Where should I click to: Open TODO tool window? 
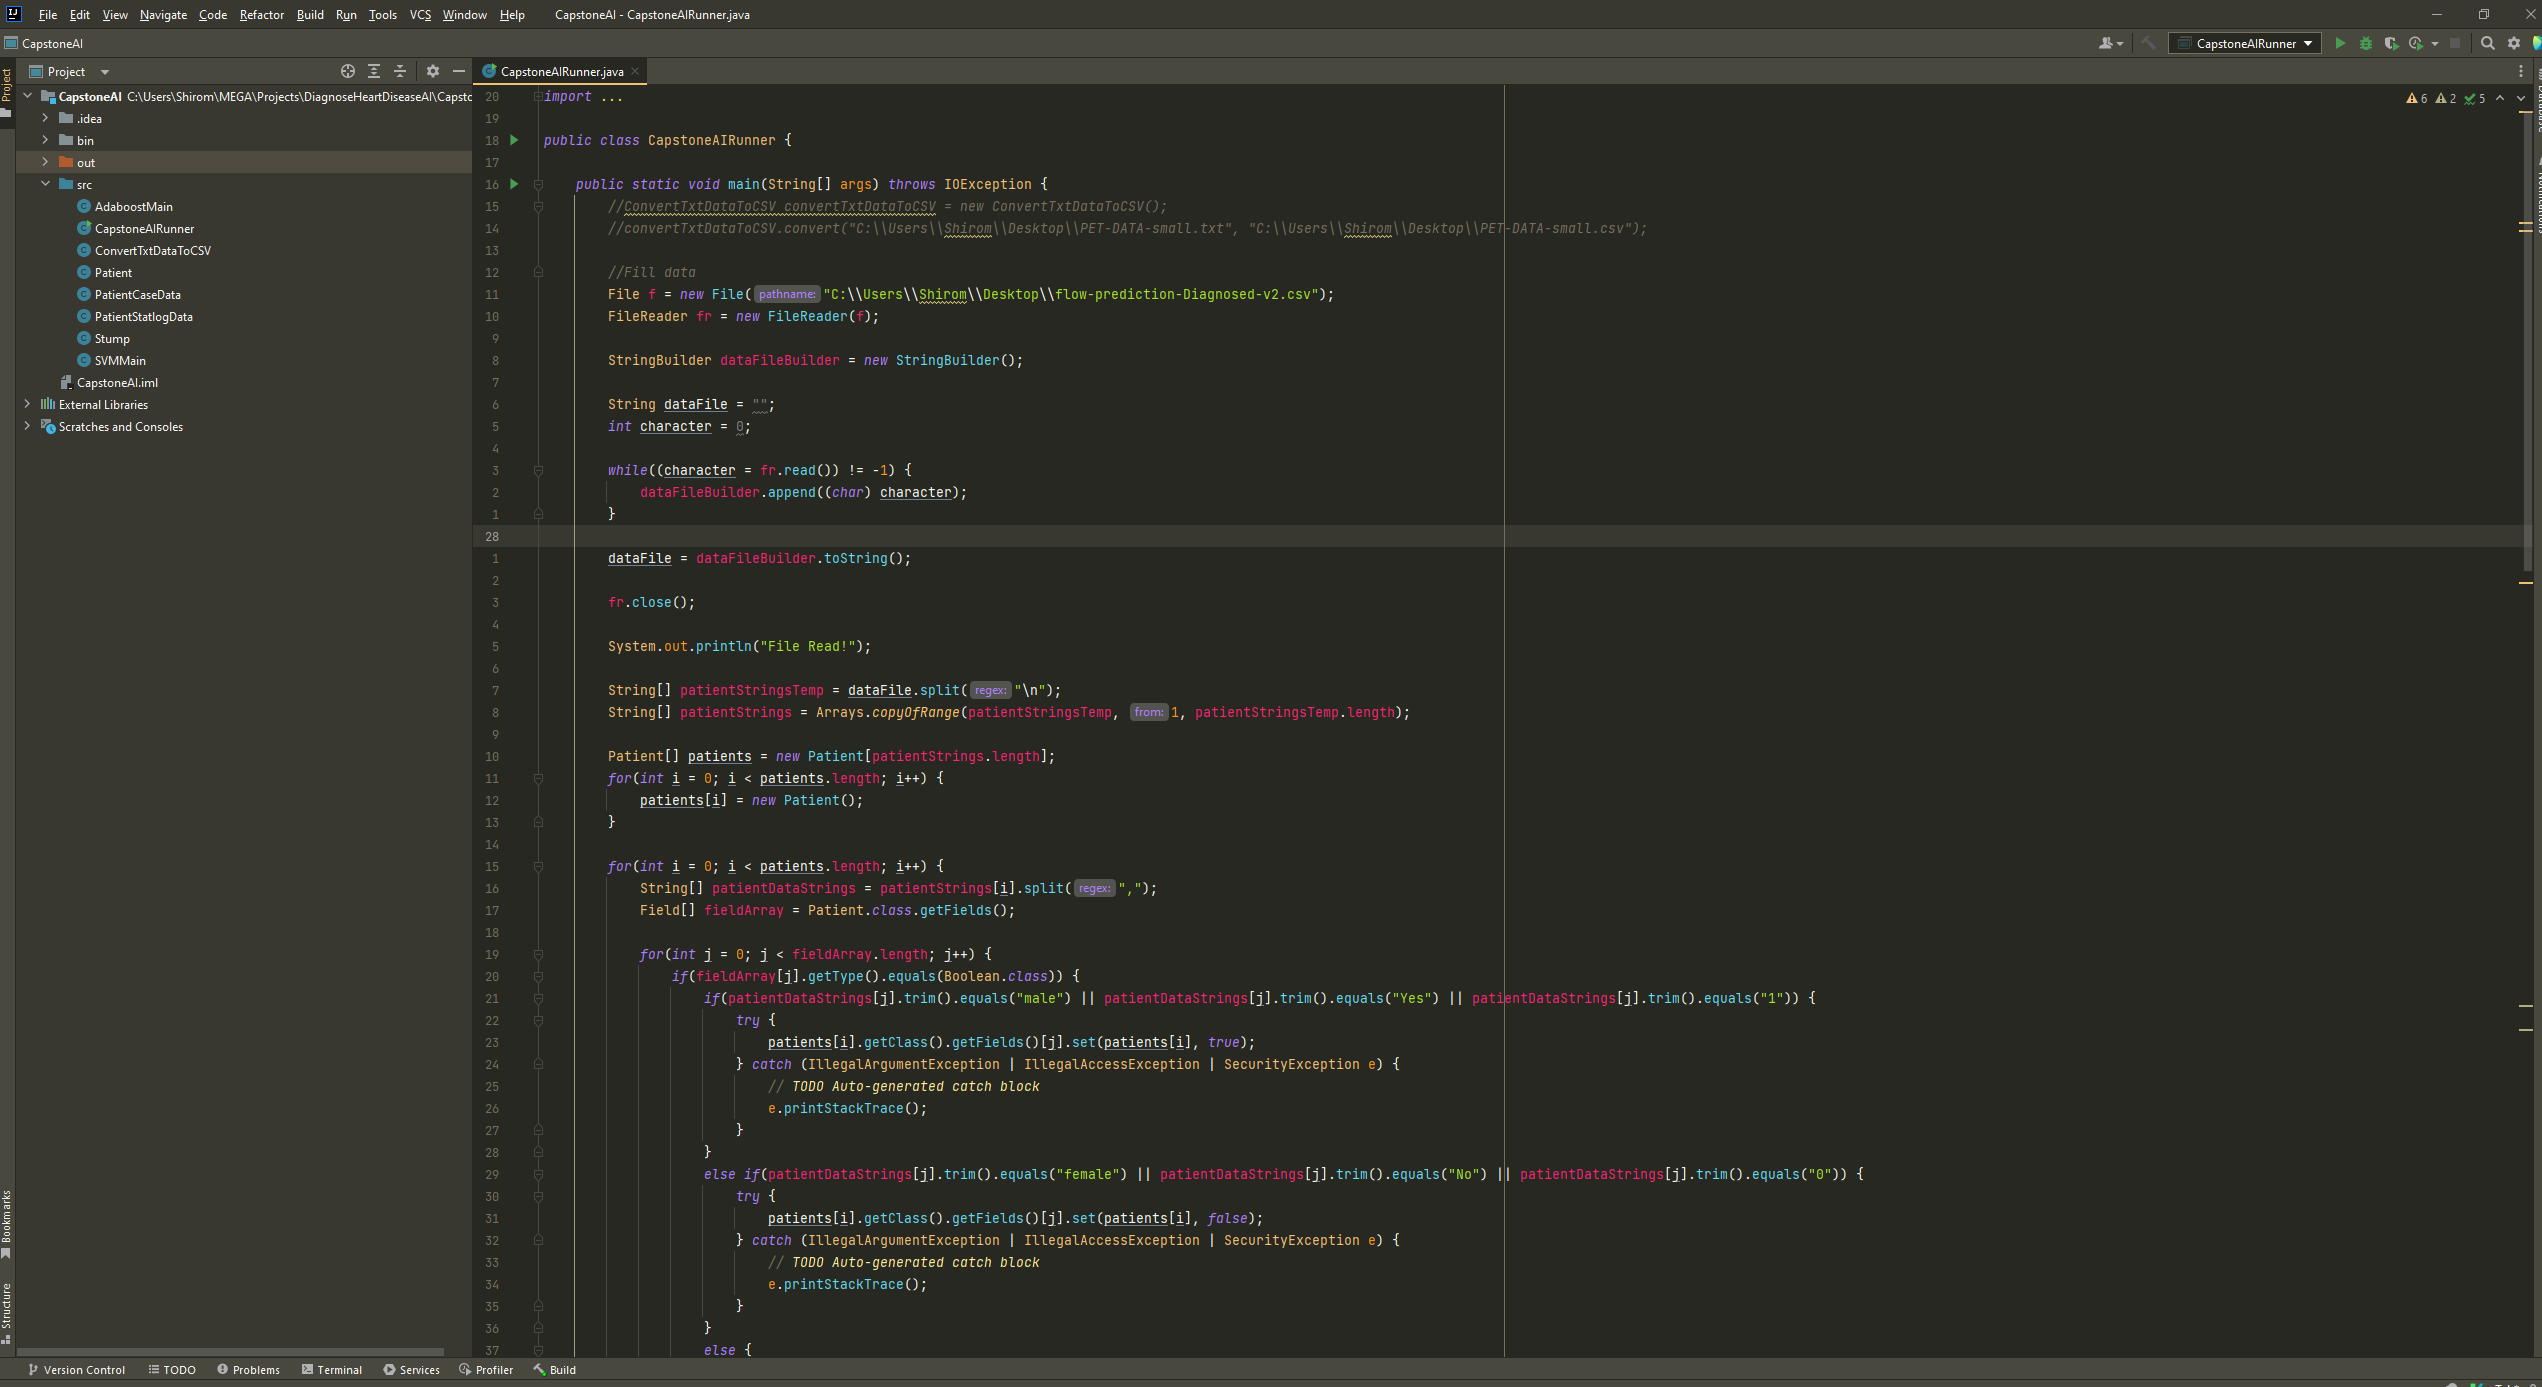pos(172,1370)
